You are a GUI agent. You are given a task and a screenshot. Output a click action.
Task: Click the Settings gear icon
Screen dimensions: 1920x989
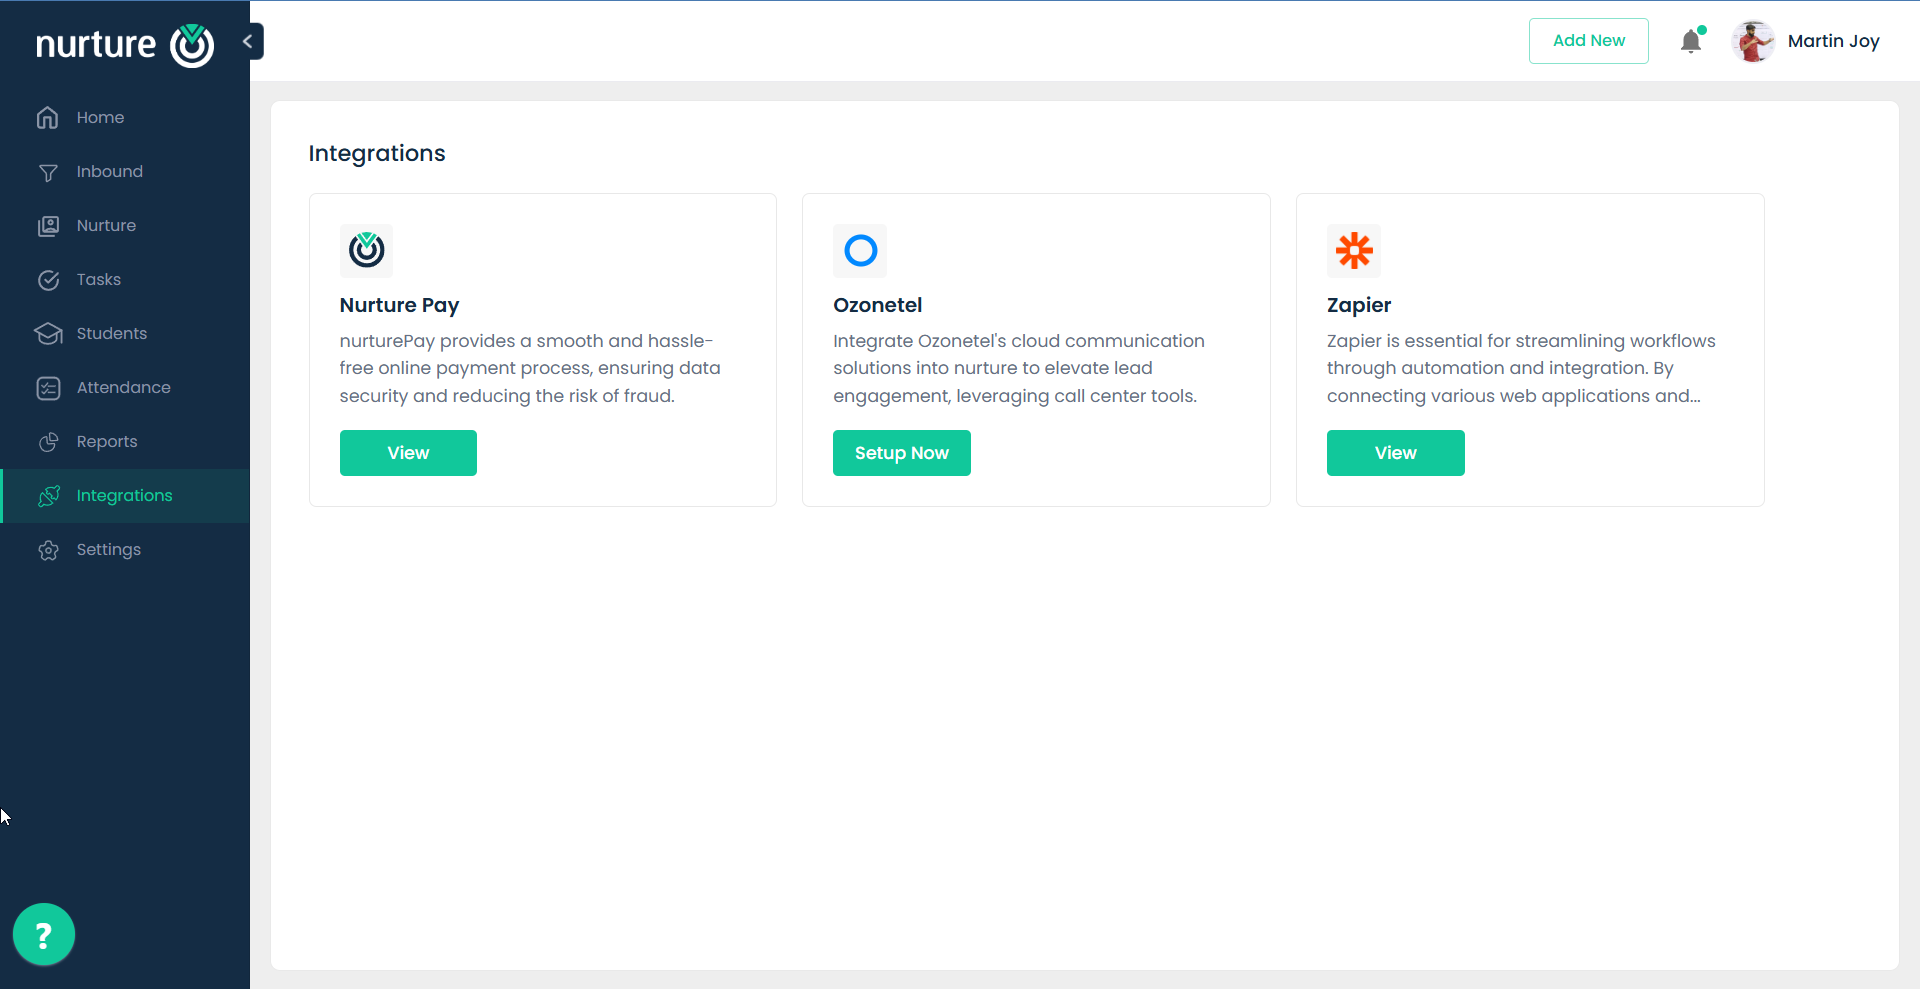click(48, 550)
